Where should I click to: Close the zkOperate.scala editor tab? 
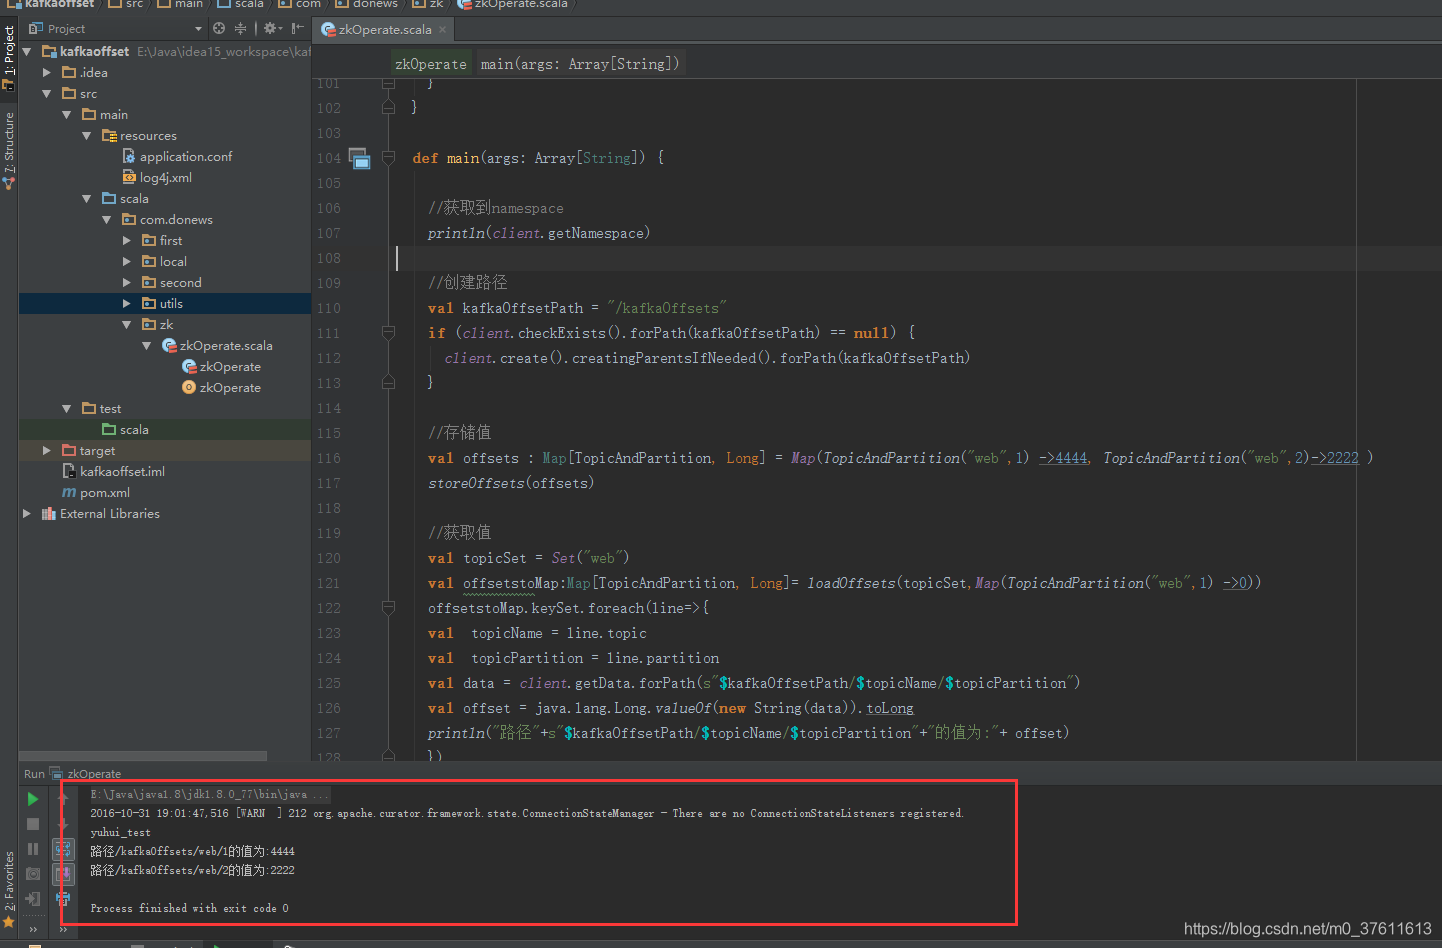coord(444,30)
